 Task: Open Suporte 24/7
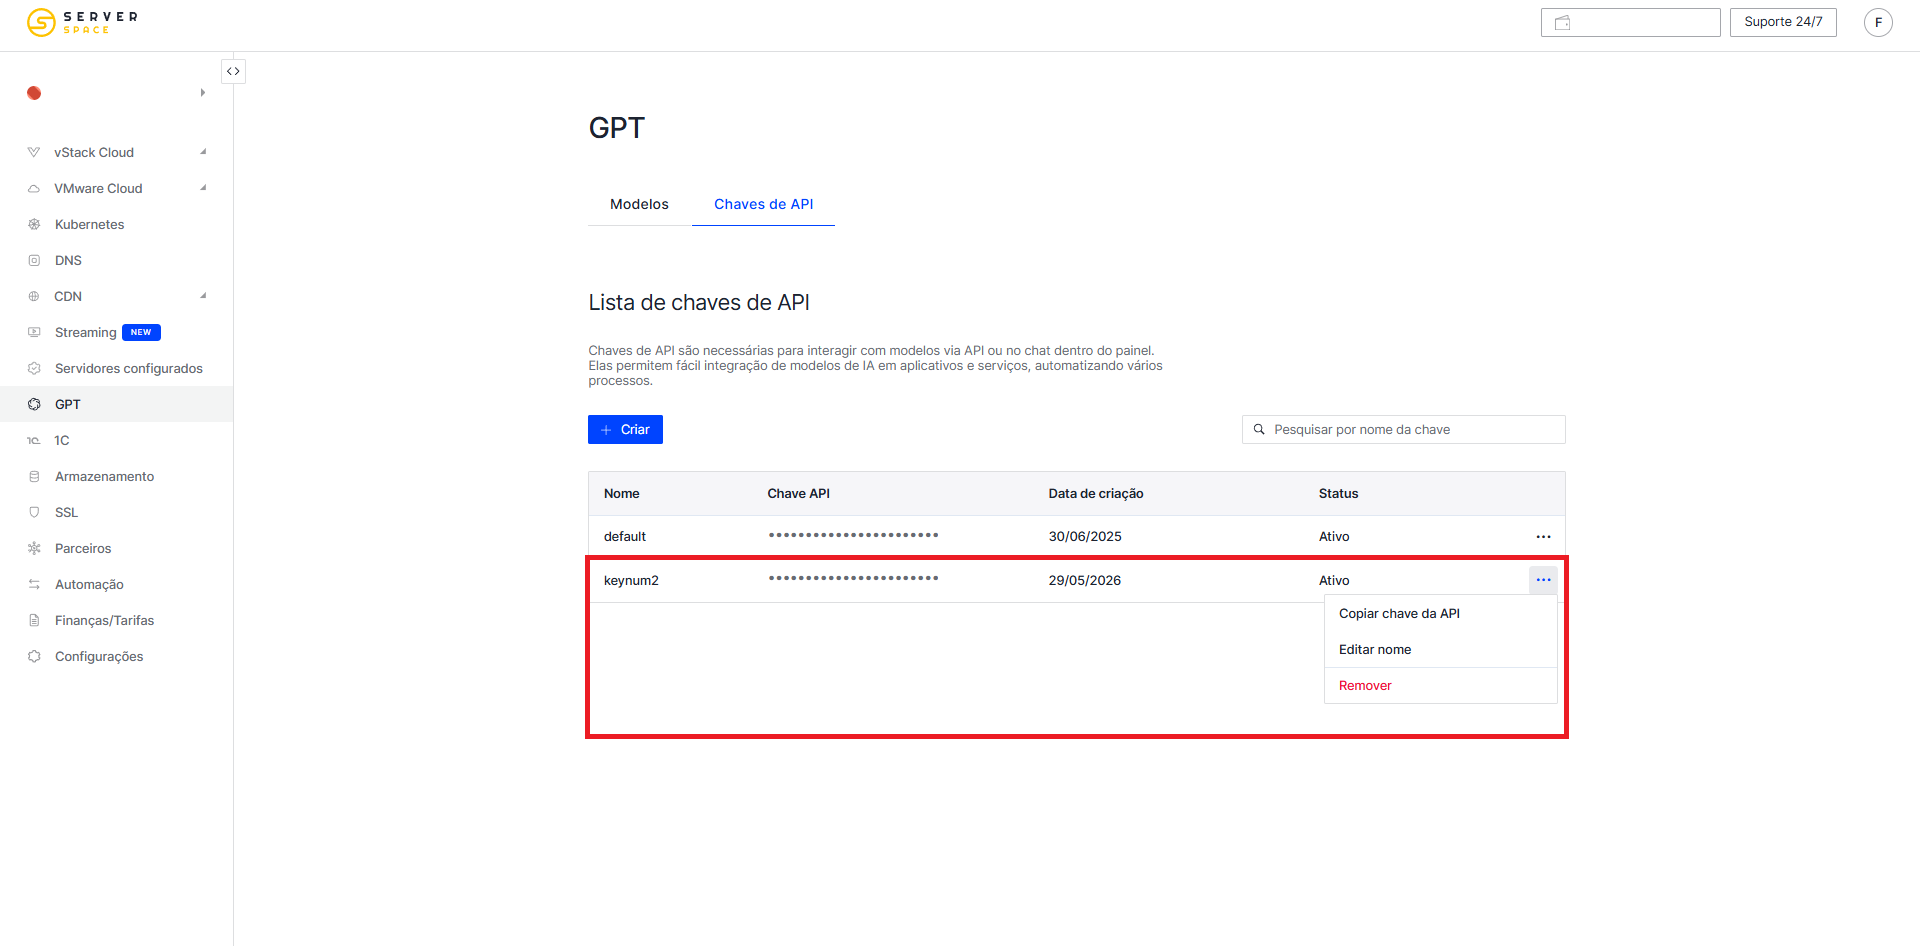(1783, 22)
